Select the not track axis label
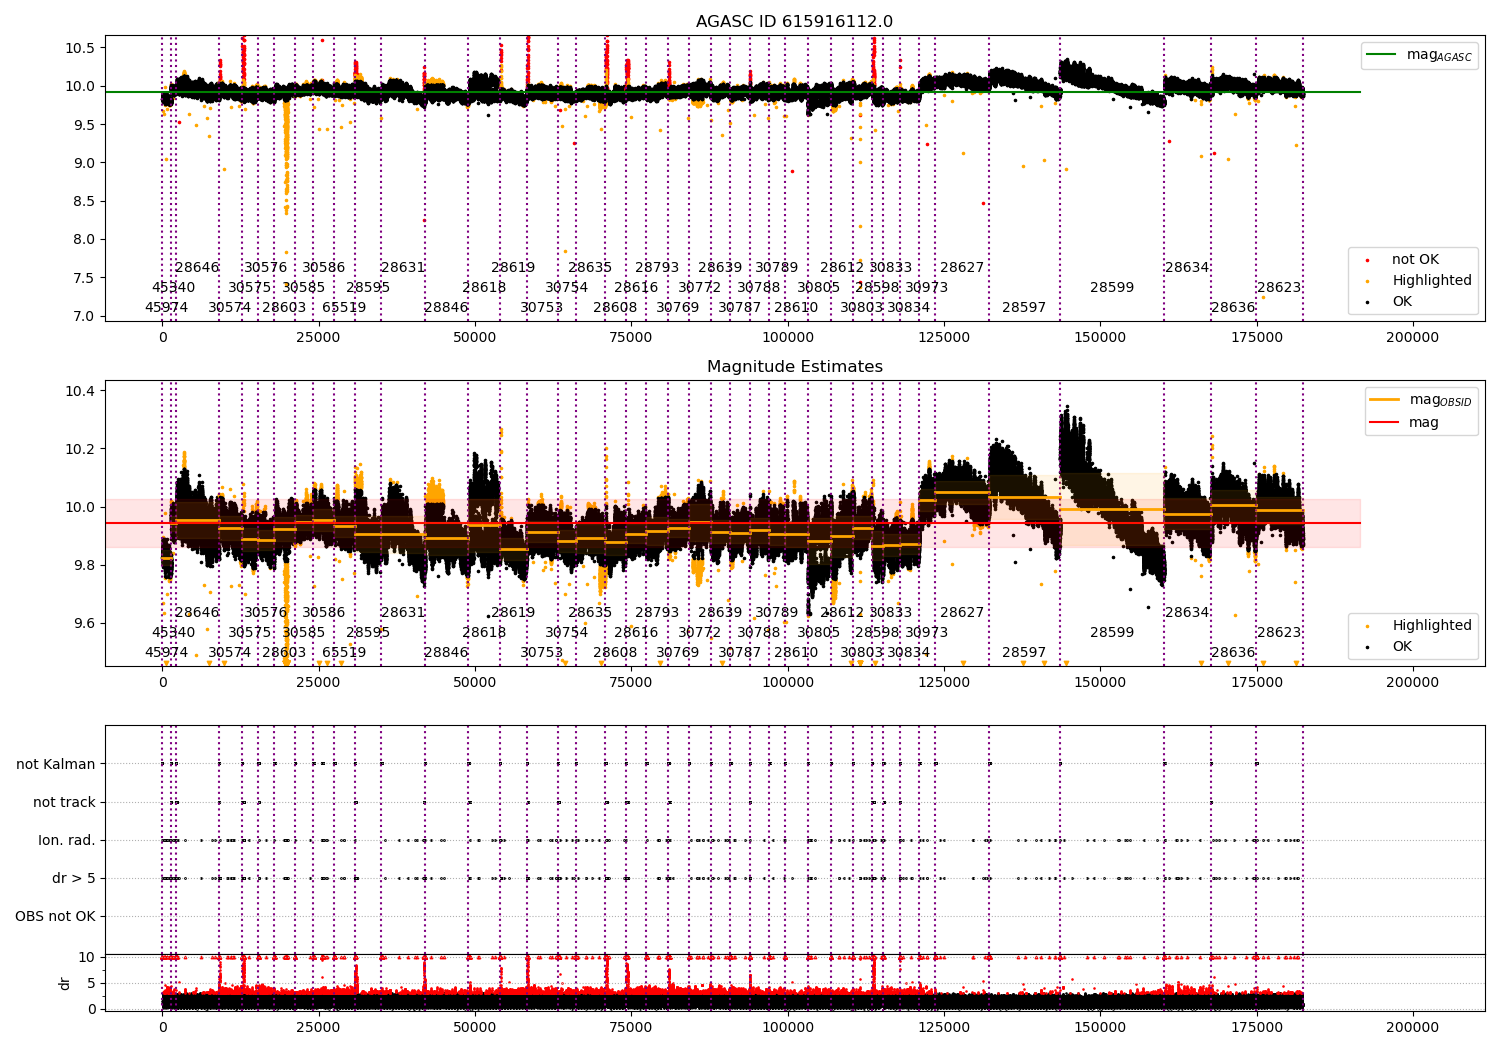 point(64,802)
